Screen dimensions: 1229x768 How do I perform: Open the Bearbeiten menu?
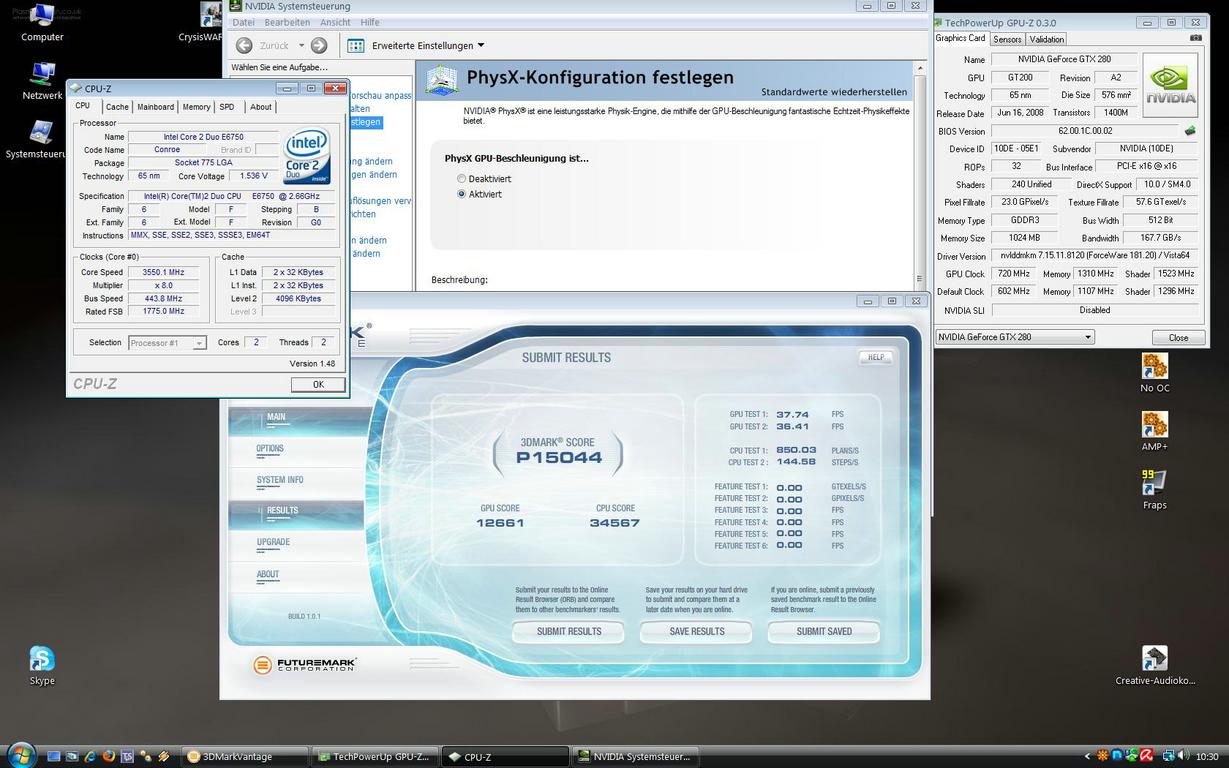287,22
